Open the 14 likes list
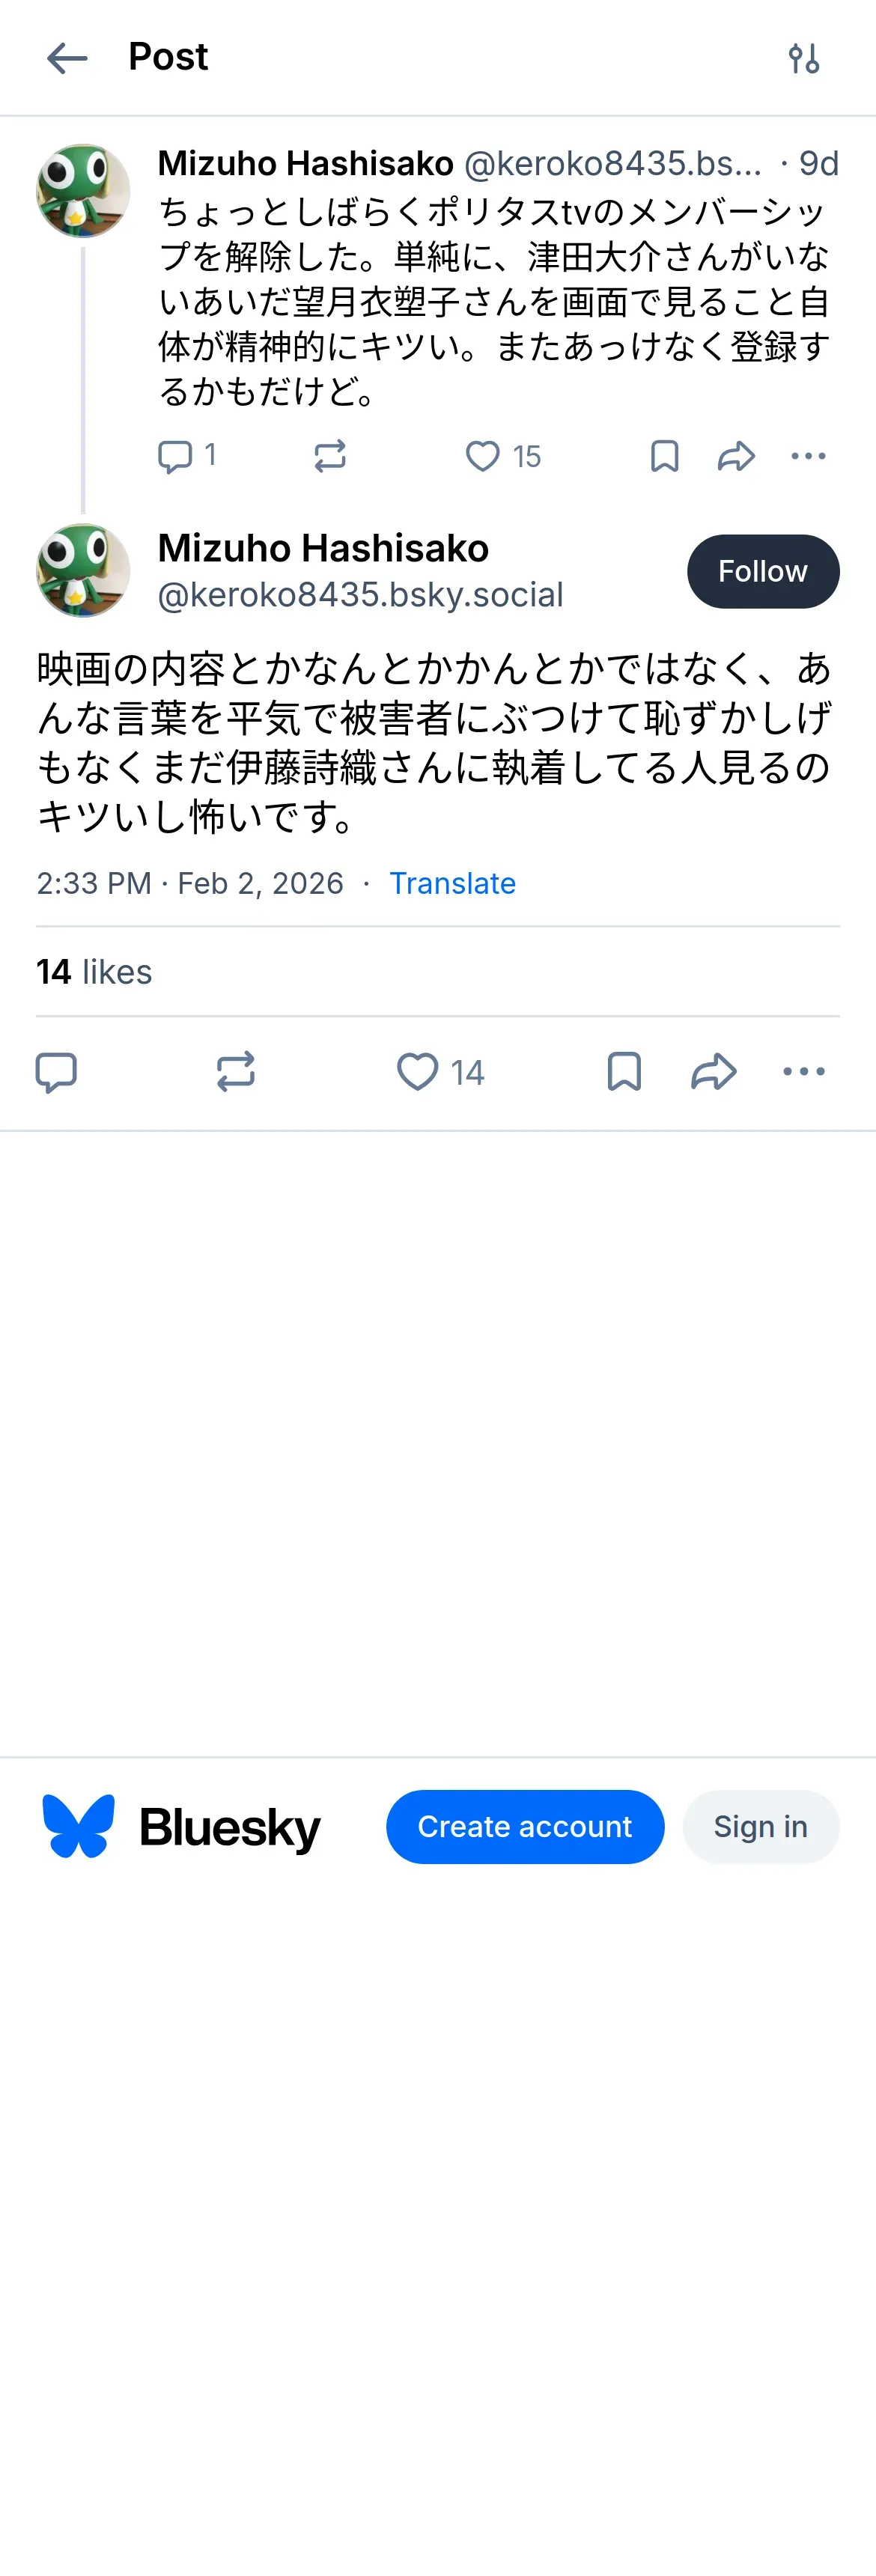The width and height of the screenshot is (876, 2576). [94, 971]
